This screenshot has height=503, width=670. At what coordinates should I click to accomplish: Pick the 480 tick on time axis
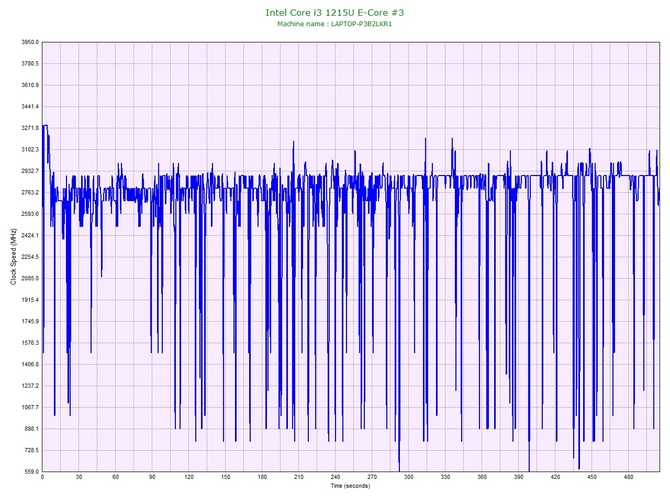click(x=629, y=477)
